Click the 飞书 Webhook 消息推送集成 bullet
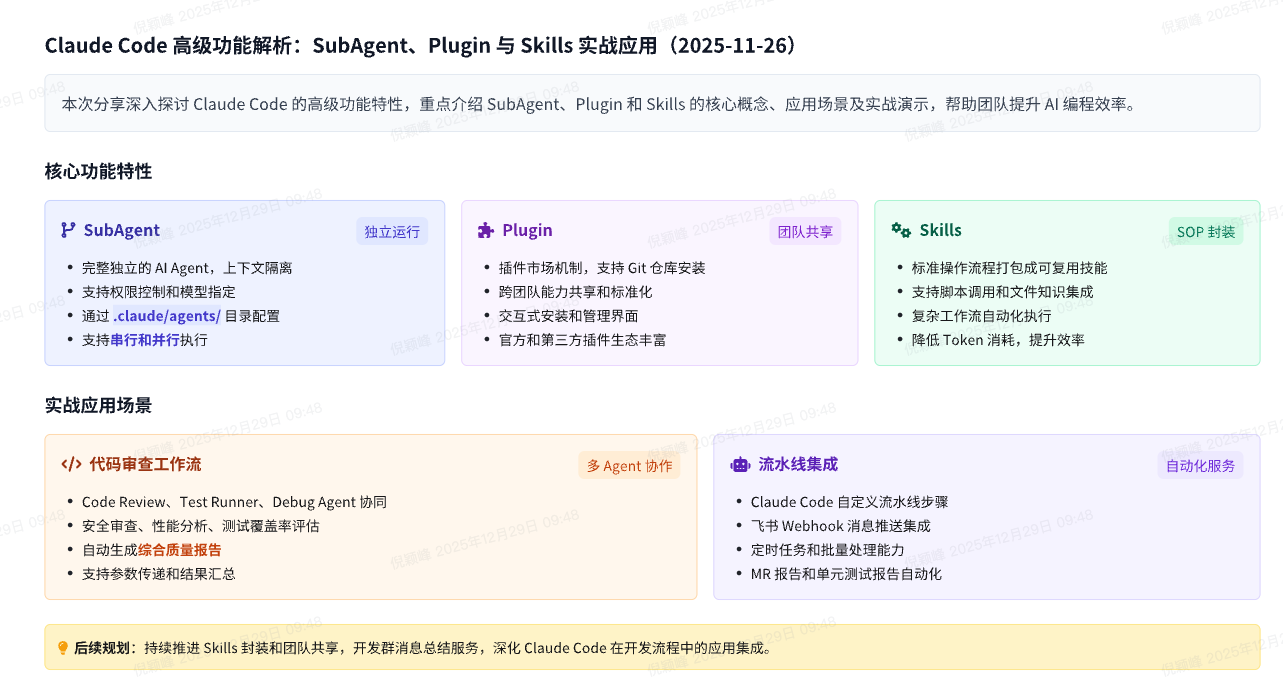Screen dimensions: 1283x691 (x=840, y=526)
